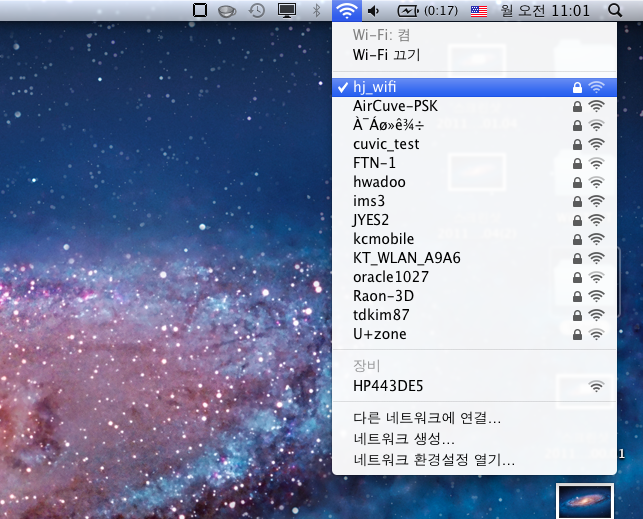Click the bowl-shaped menu bar icon
The height and width of the screenshot is (519, 643).
(227, 11)
